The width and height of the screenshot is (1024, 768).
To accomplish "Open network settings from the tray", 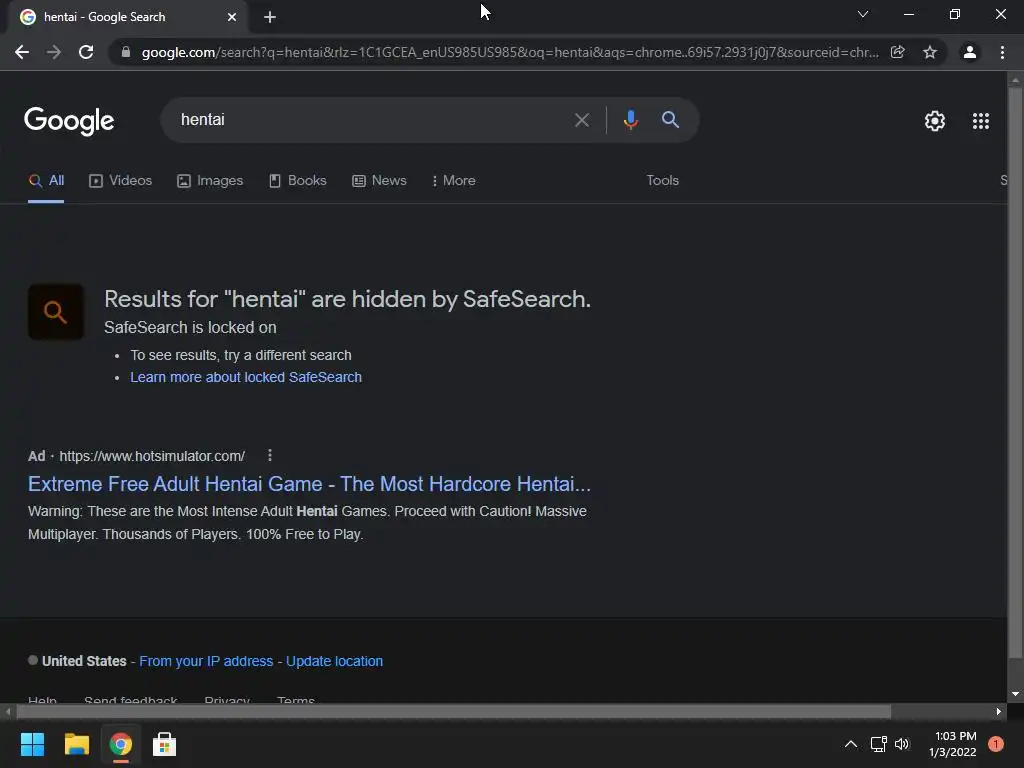I will [x=878, y=744].
